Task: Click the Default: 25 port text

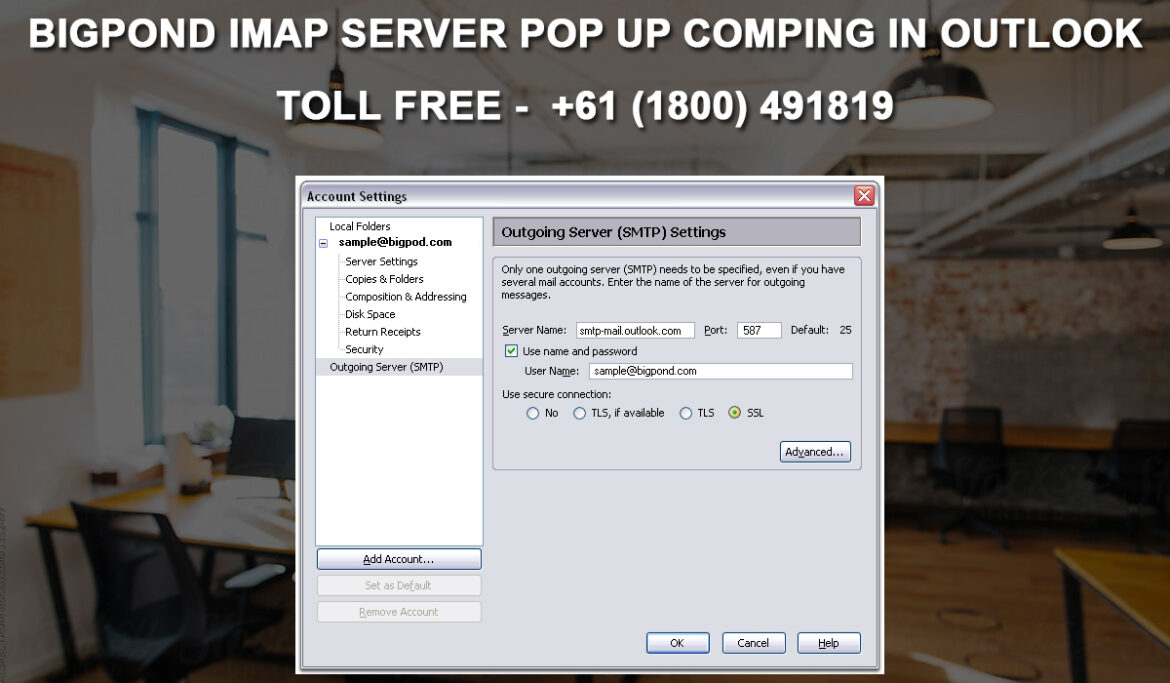Action: tap(821, 330)
